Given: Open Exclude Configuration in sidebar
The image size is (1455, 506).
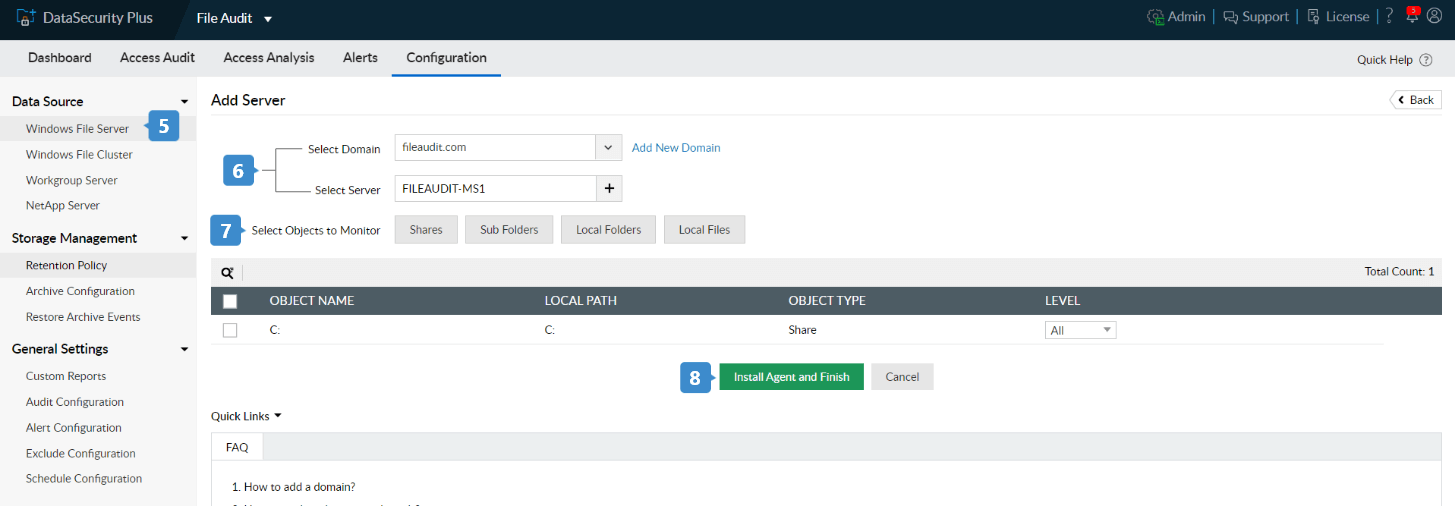Looking at the screenshot, I should point(81,454).
